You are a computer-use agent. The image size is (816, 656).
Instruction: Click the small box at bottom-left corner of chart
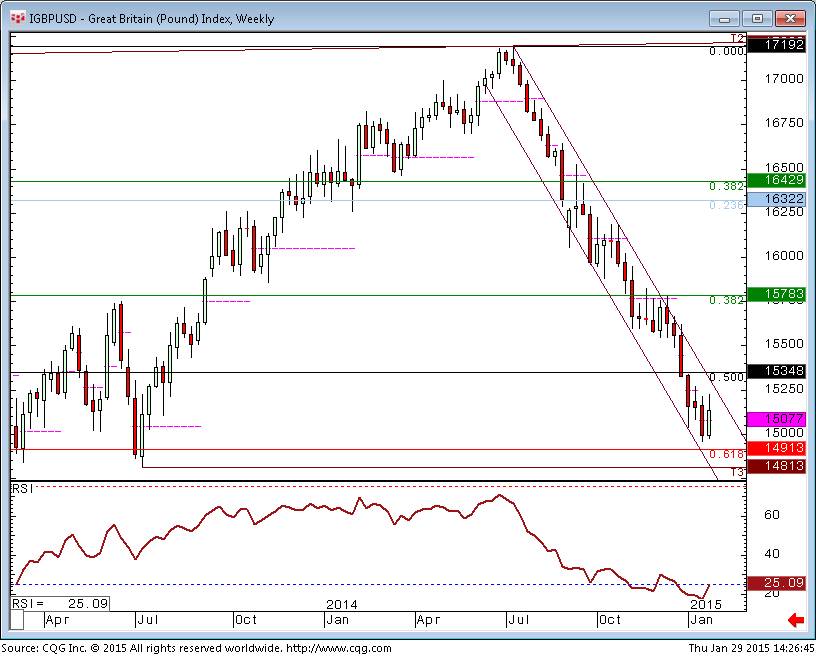tap(18, 620)
